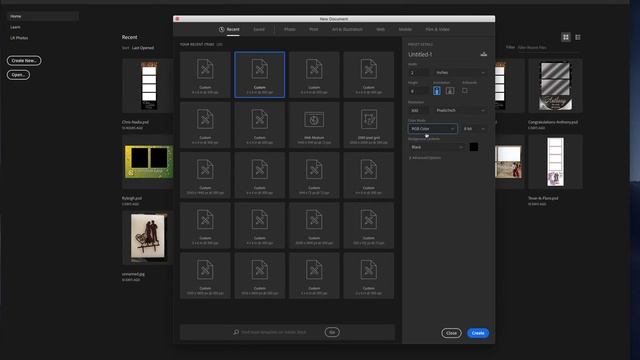Click the Filter Recent Files field

[x=548, y=48]
